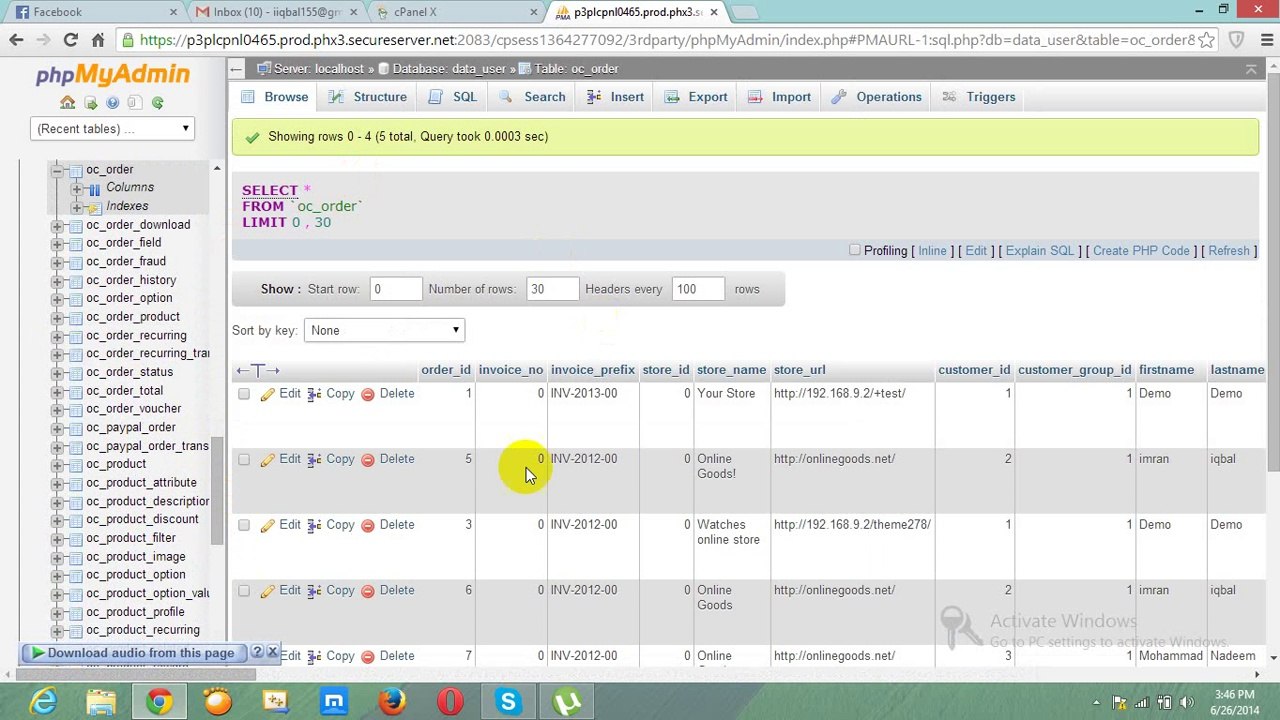Screen dimensions: 1280x720
Task: Check the row checkbox for order 1
Action: (244, 394)
